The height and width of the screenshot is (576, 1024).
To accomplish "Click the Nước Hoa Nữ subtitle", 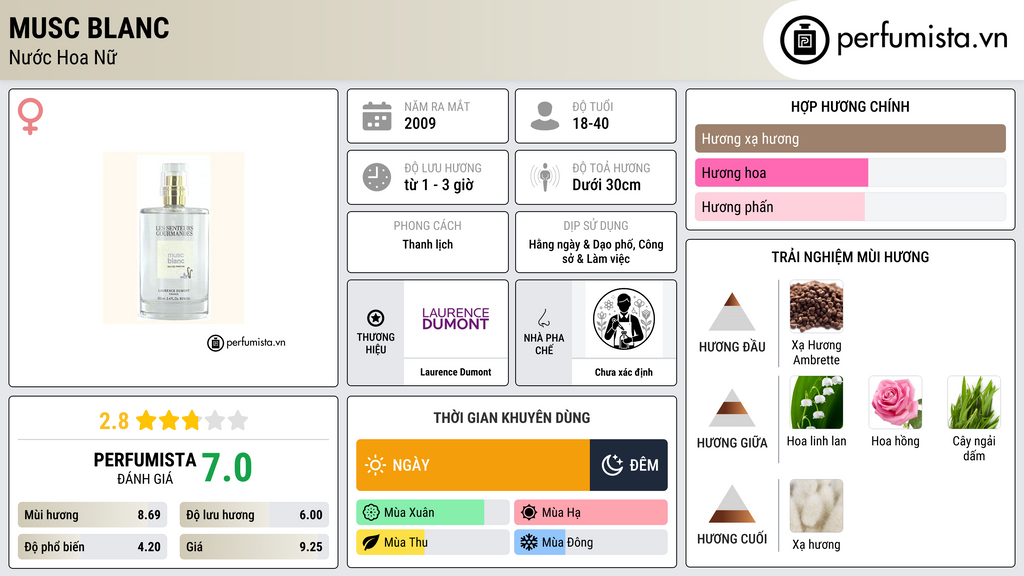I will pos(63,57).
